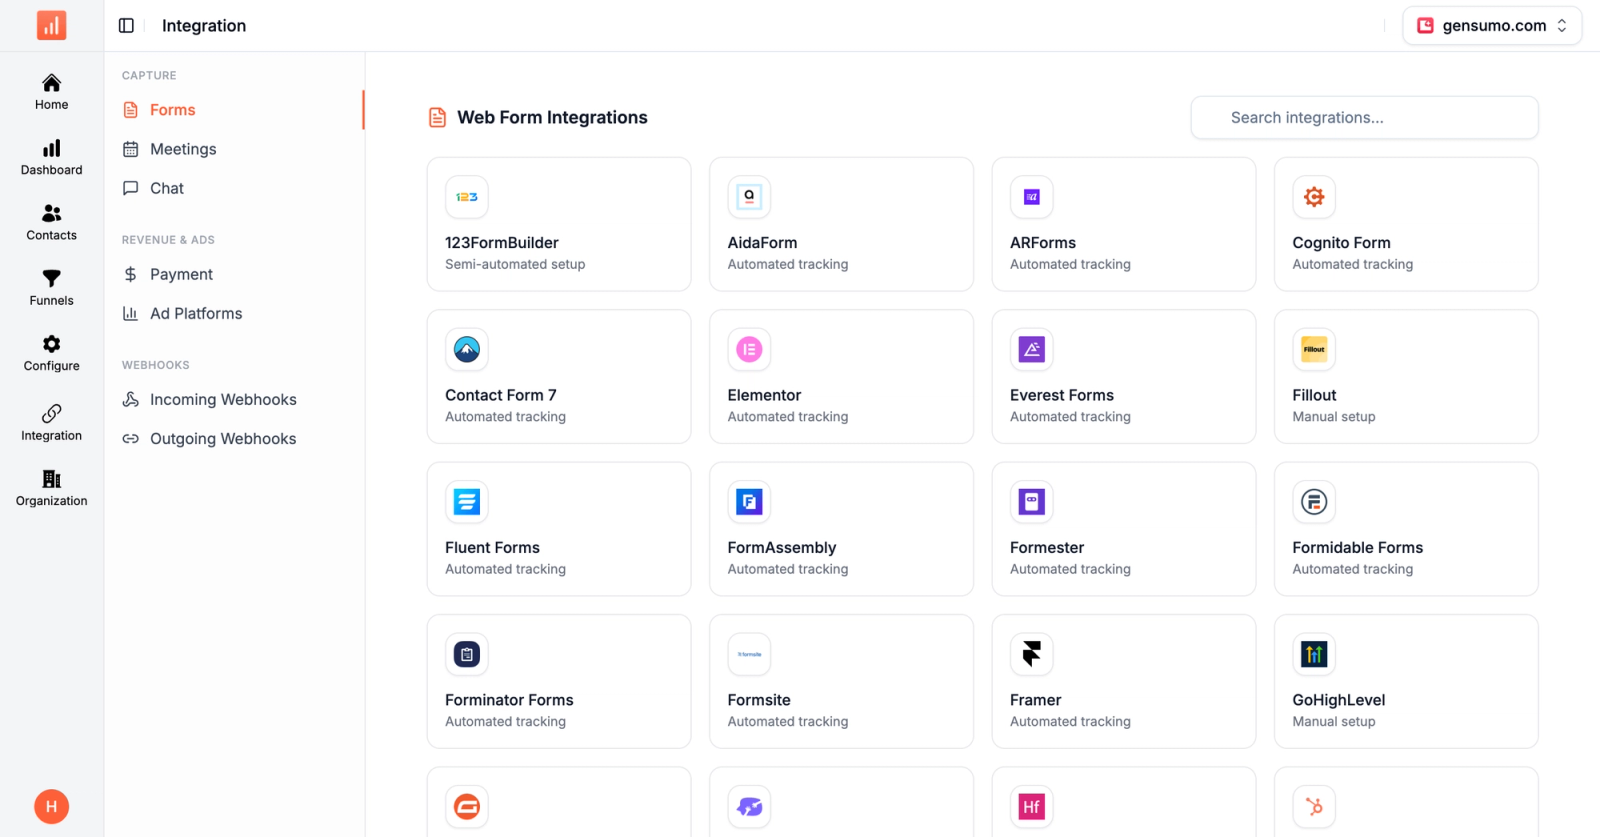Click the Integration page title in header
Viewport: 1600px width, 837px height.
pos(204,26)
